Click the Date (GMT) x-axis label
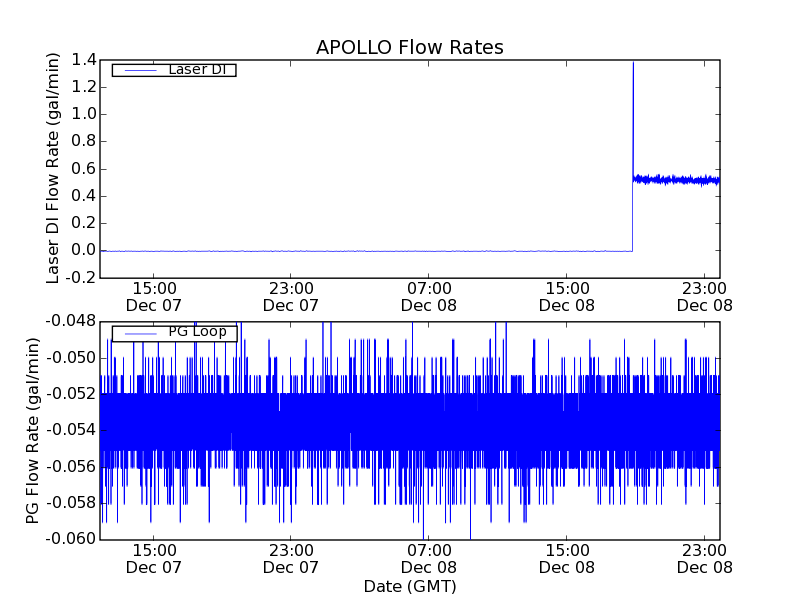The height and width of the screenshot is (600, 800). [409, 586]
